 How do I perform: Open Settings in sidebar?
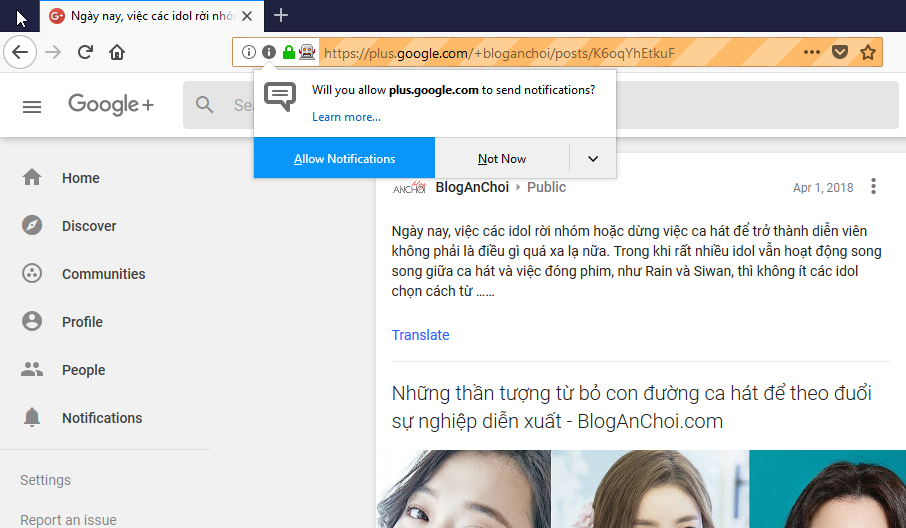(46, 480)
